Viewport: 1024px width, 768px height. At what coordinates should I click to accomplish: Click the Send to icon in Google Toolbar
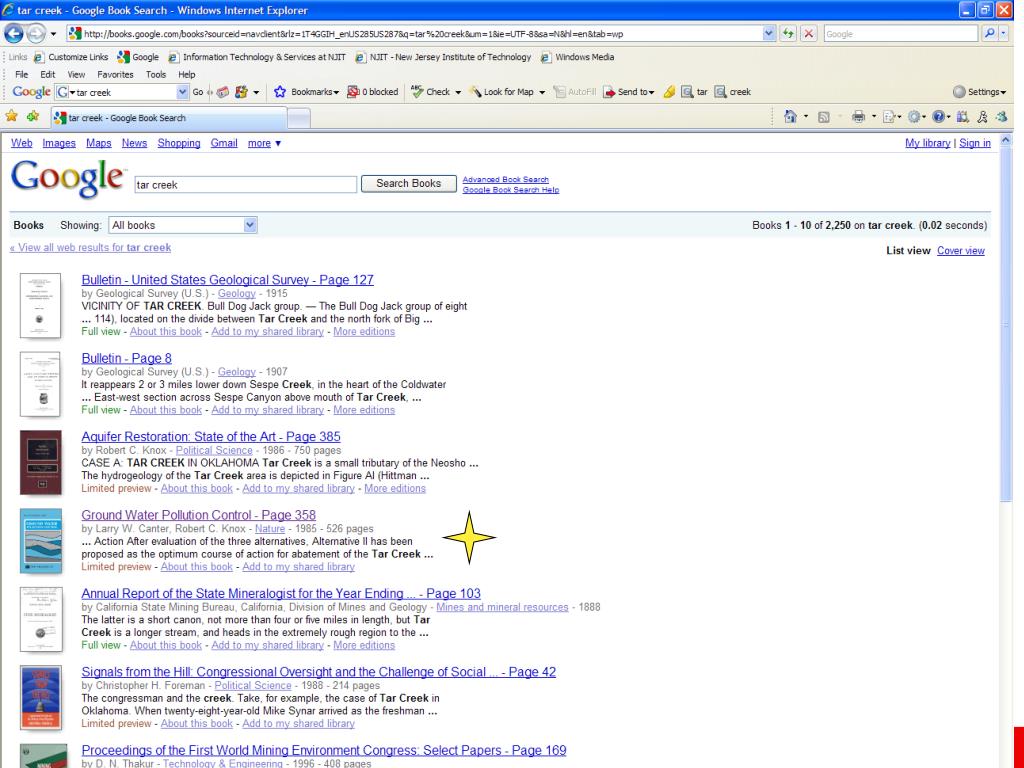[x=609, y=92]
